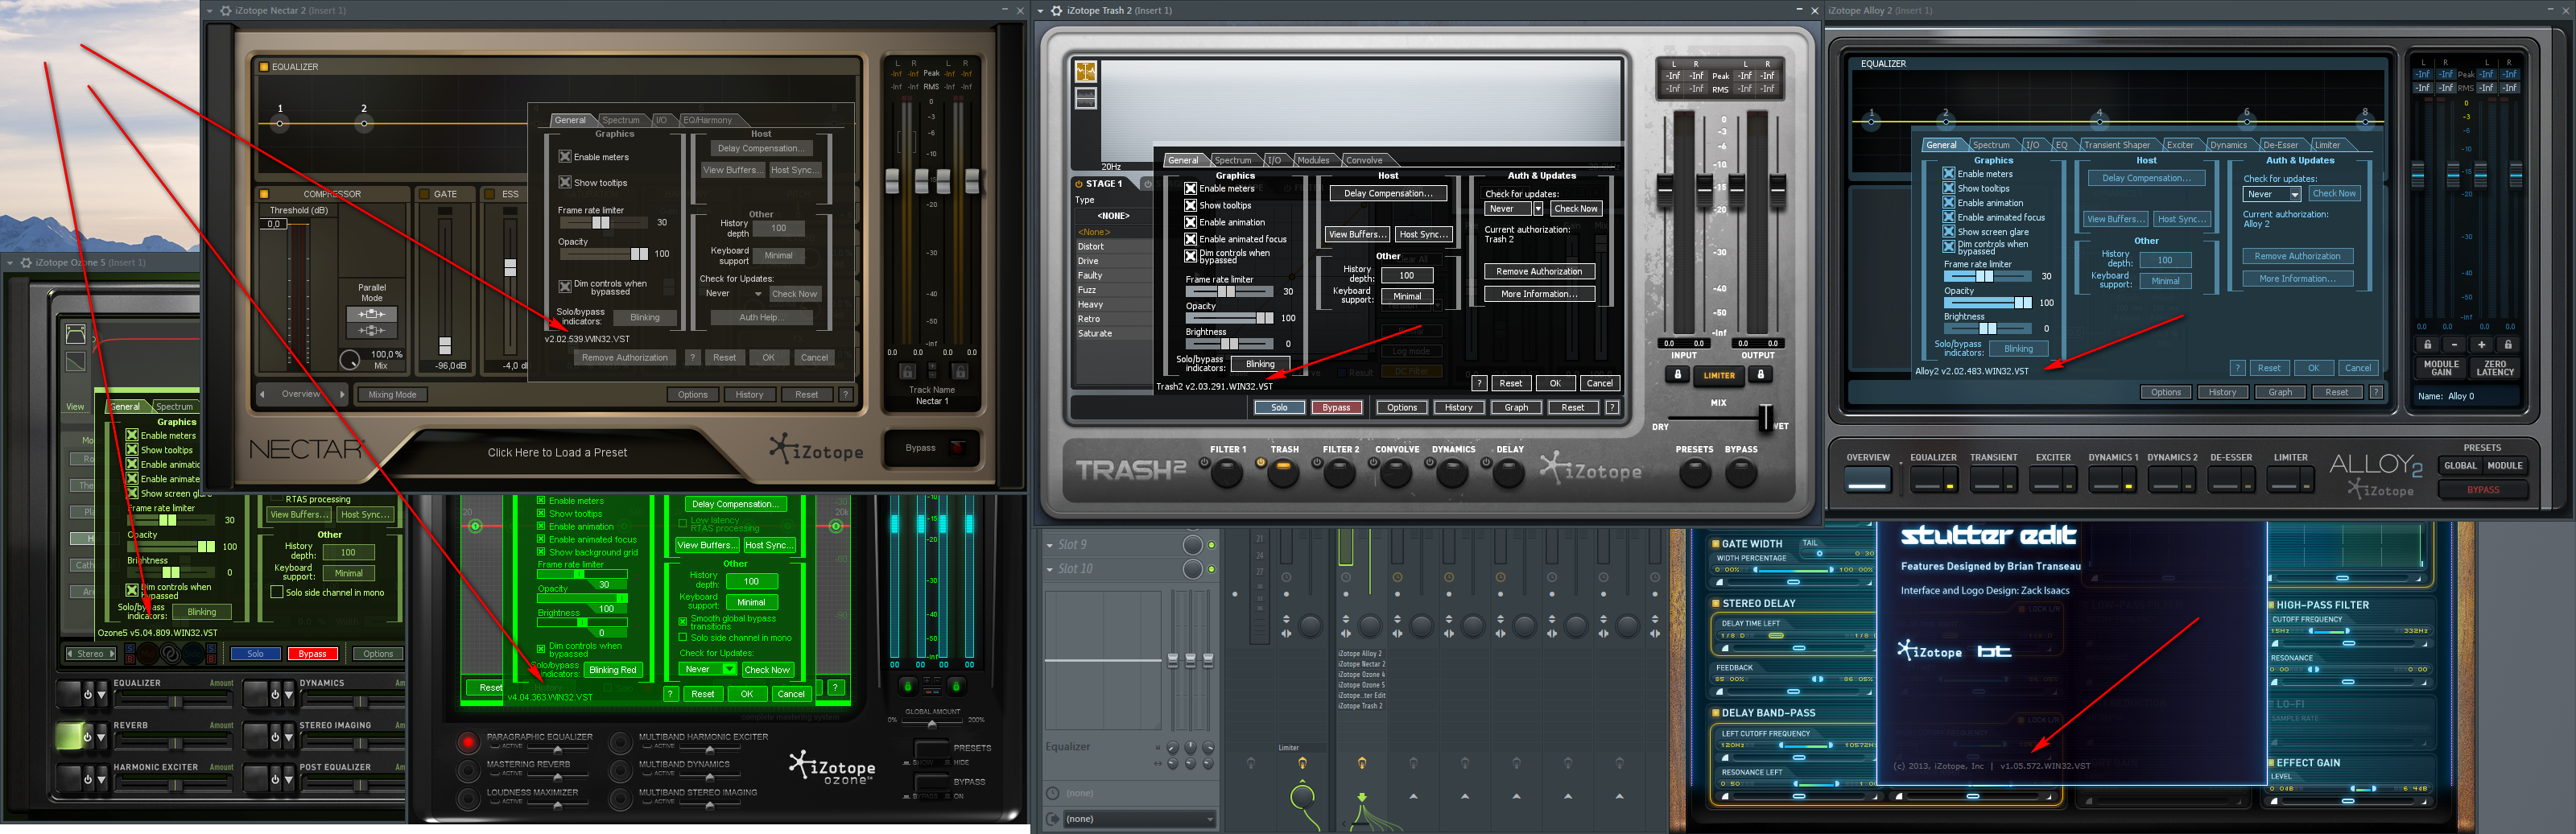Viewport: 2576px width, 834px height.
Task: Toggle the Stage 1 power icon in Trash 2
Action: click(1079, 184)
